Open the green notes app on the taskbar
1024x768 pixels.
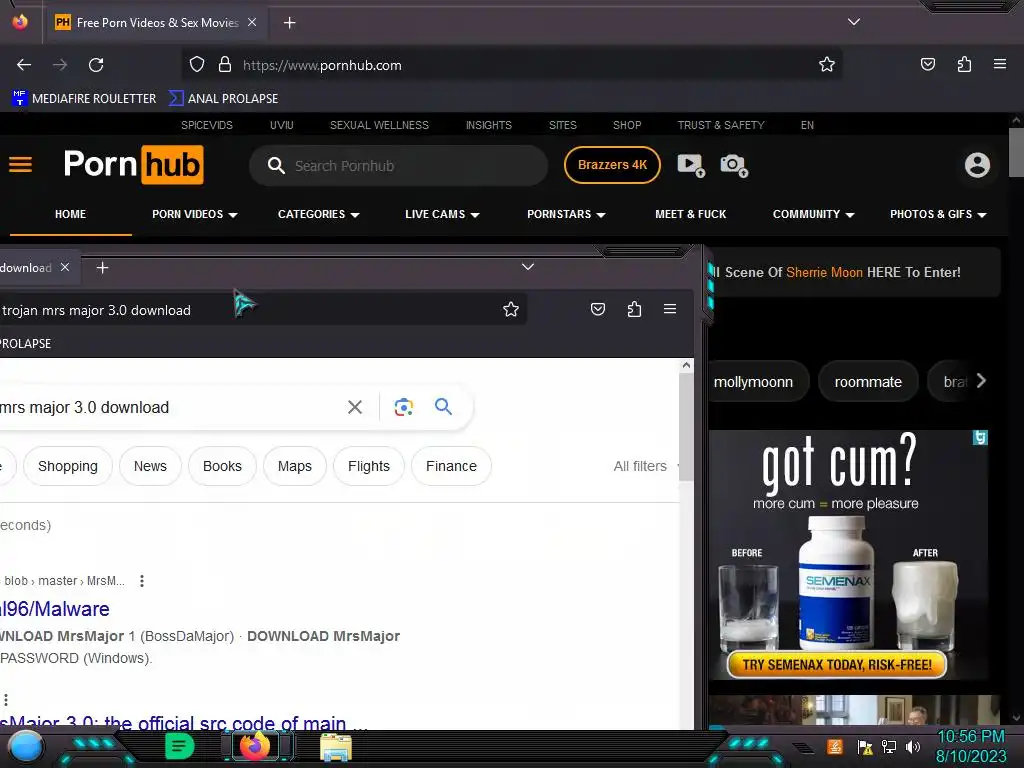[x=179, y=746]
